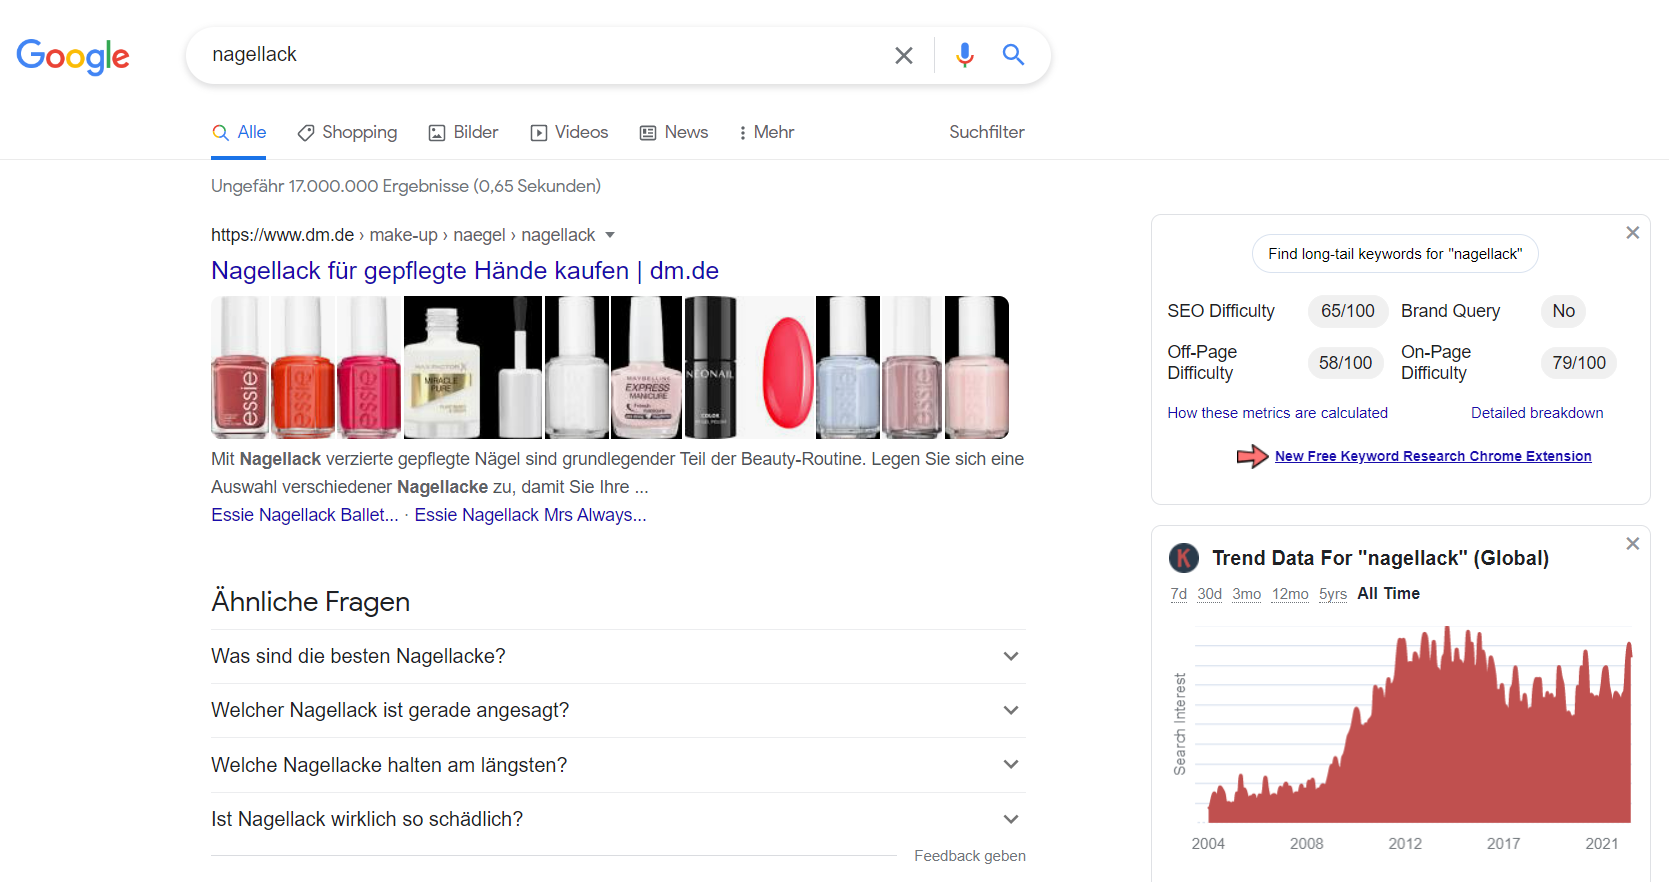Expand 'Was sind die besten Nagellacke?'
The height and width of the screenshot is (882, 1669).
click(x=618, y=656)
